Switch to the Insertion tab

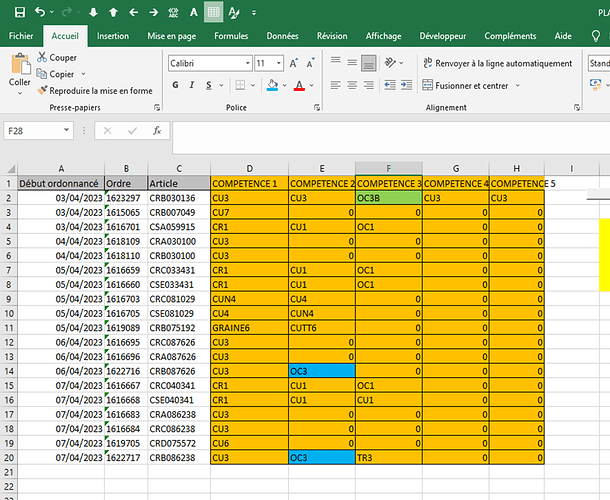point(112,35)
